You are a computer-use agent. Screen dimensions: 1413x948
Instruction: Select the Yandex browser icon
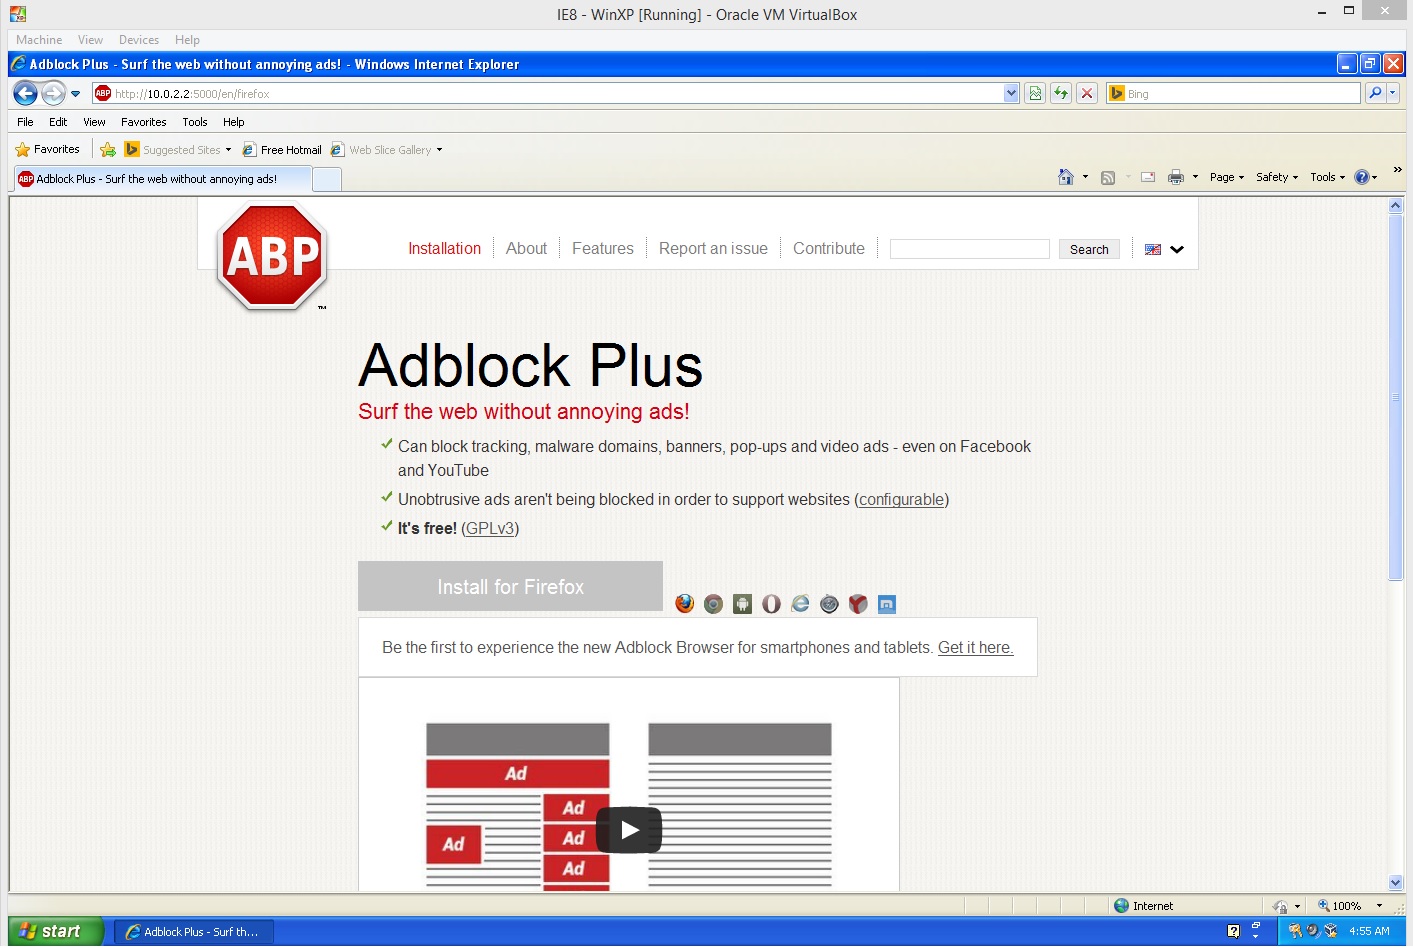[858, 603]
